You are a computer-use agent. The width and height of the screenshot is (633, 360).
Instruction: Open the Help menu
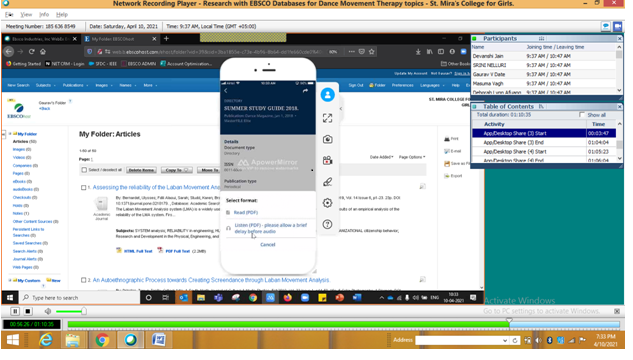62,15
